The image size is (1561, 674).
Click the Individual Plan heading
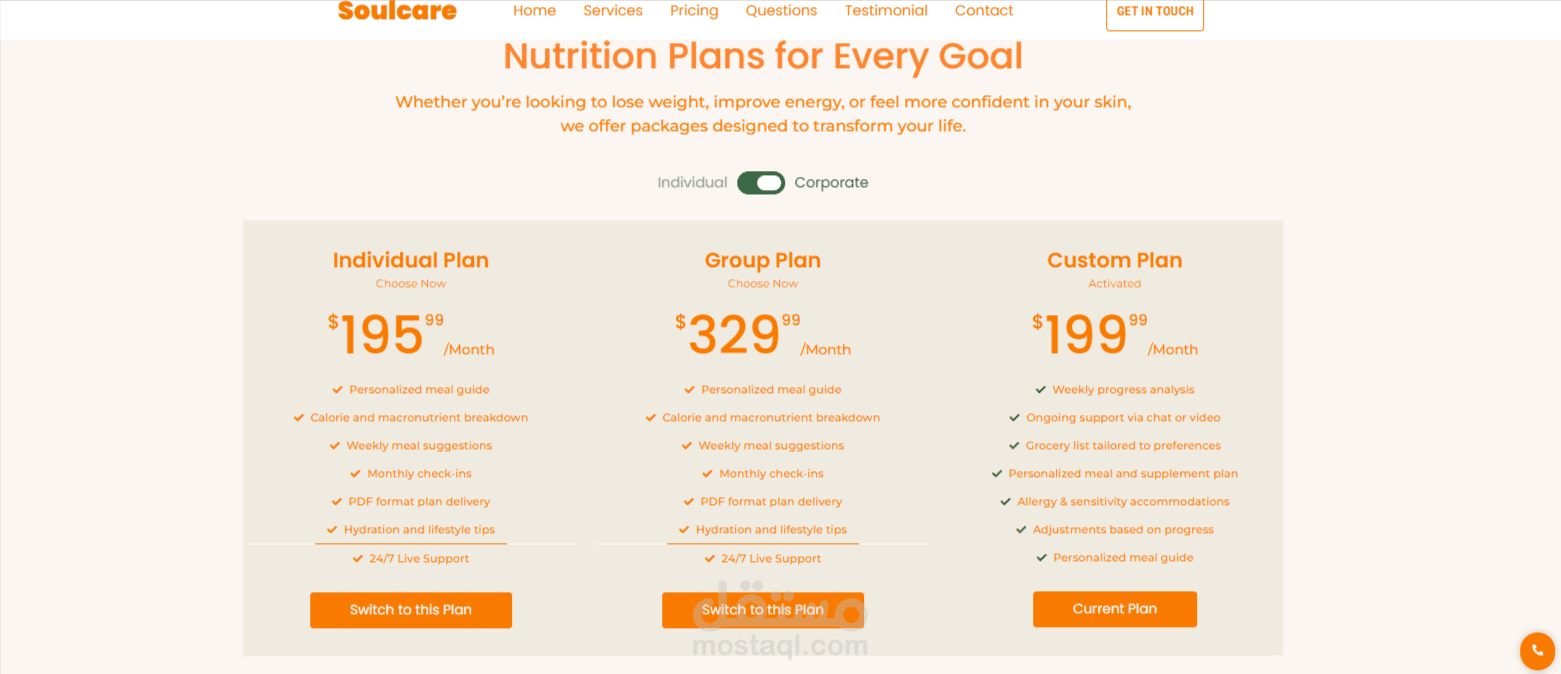pyautogui.click(x=411, y=260)
